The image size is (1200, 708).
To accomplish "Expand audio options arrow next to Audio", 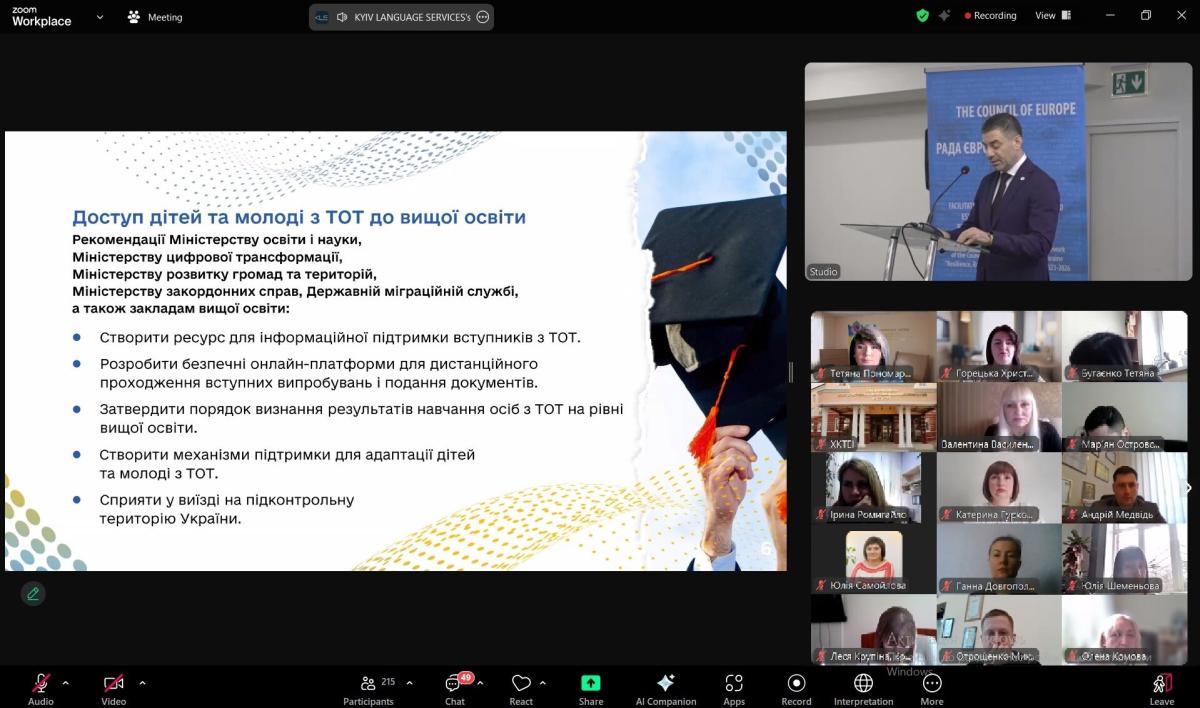I will (66, 683).
